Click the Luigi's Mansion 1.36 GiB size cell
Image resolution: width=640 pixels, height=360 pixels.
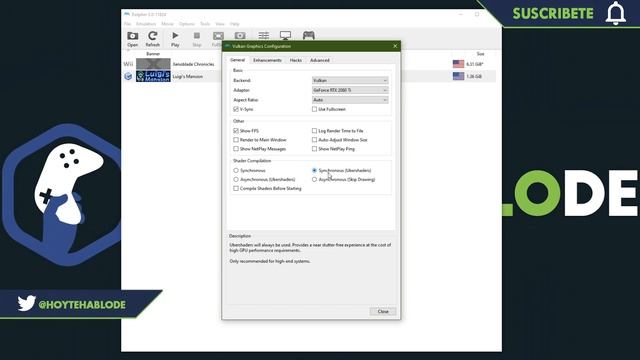474,76
